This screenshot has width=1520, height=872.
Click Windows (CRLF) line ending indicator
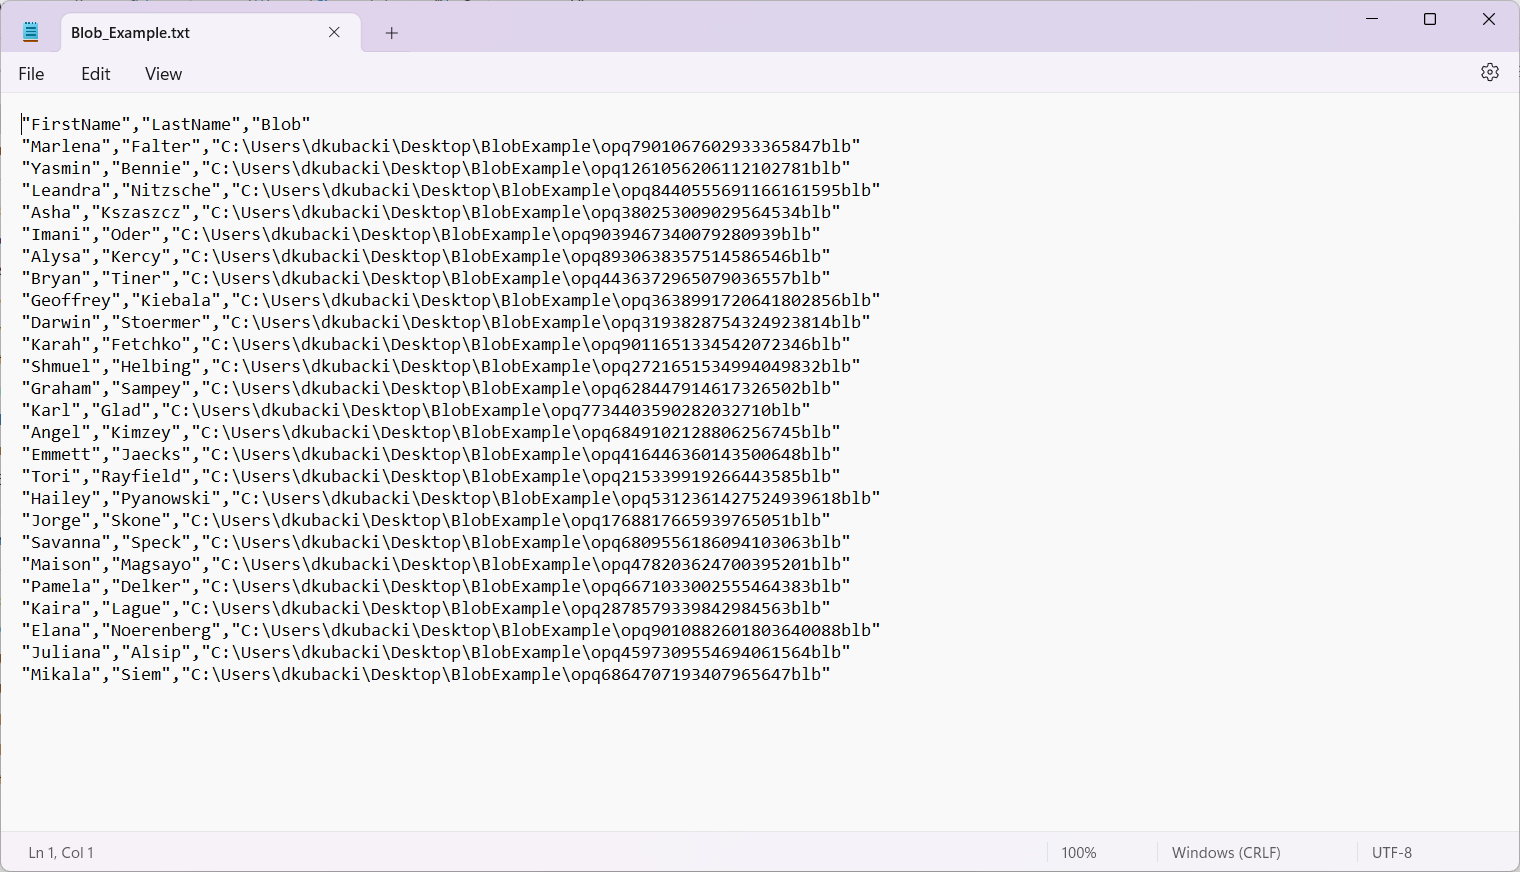point(1226,853)
